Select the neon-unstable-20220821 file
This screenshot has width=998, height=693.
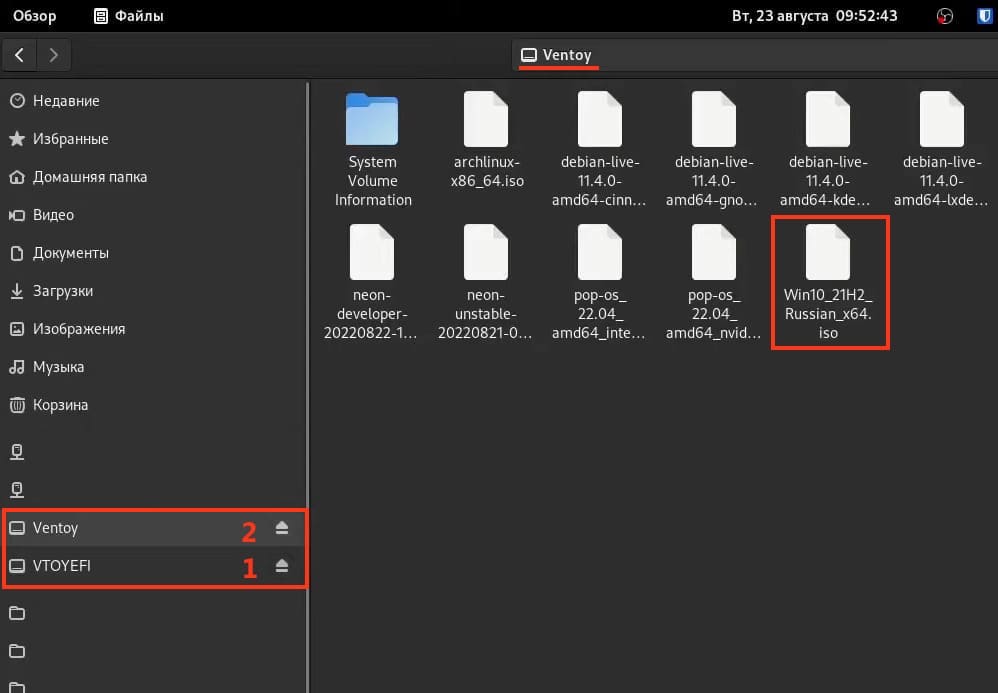pos(486,283)
